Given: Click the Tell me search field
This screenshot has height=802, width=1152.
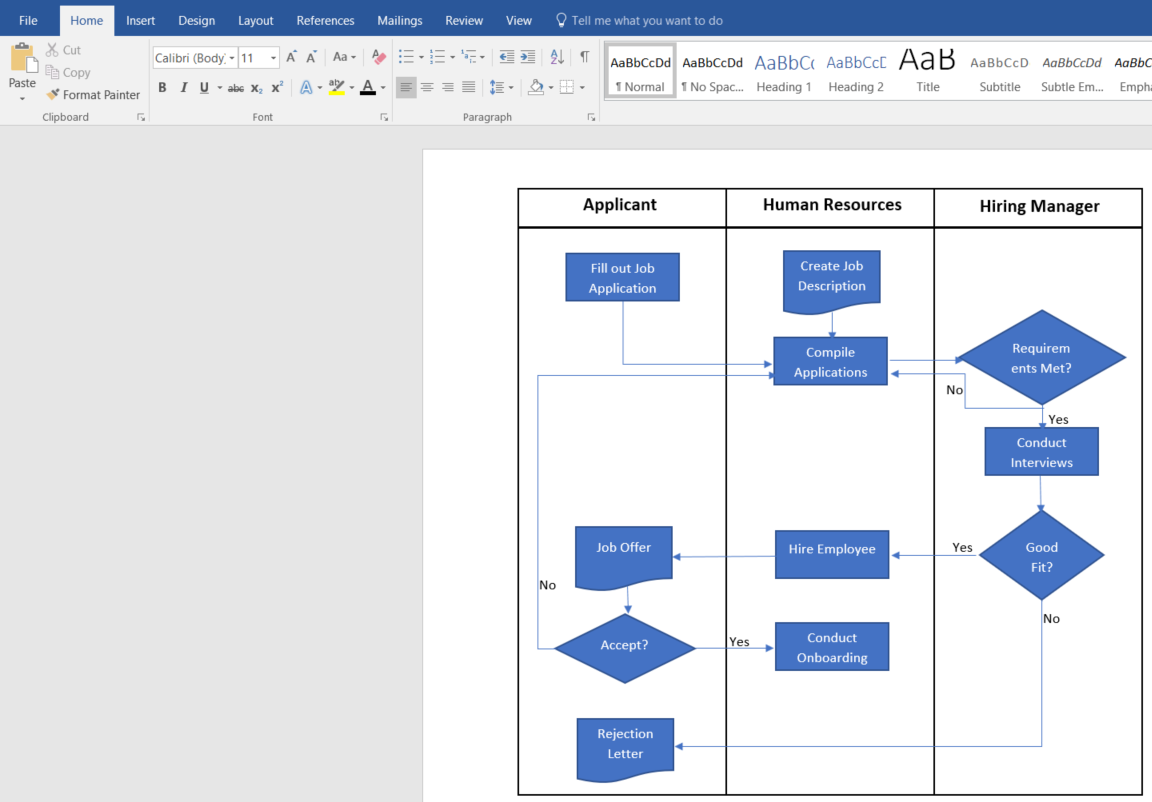Looking at the screenshot, I should pos(646,20).
